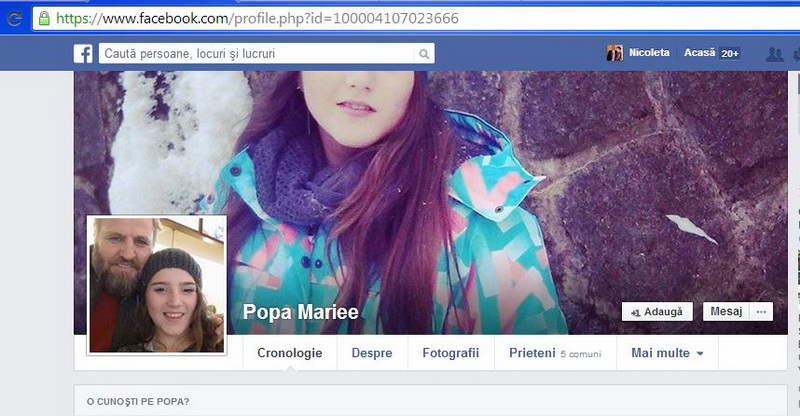Click the 20+ notification badge
This screenshot has height=416, width=800.
tap(730, 53)
